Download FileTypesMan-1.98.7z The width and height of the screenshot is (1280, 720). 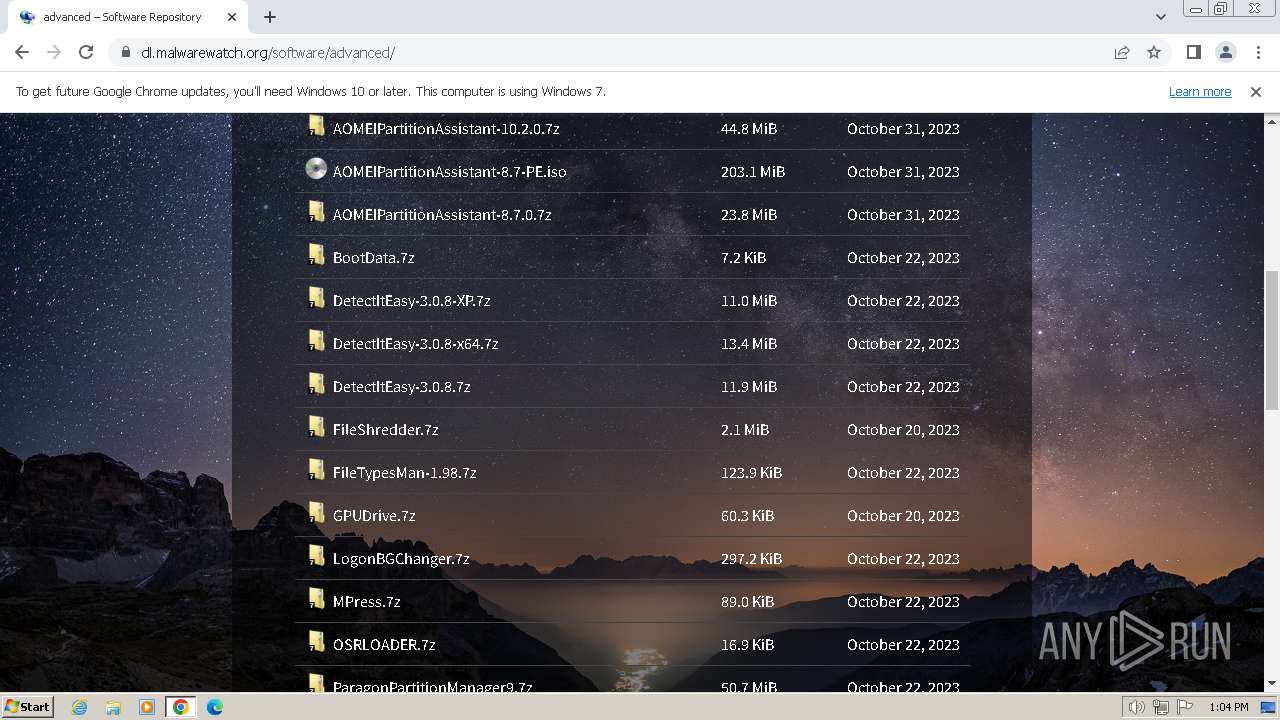[x=405, y=473]
